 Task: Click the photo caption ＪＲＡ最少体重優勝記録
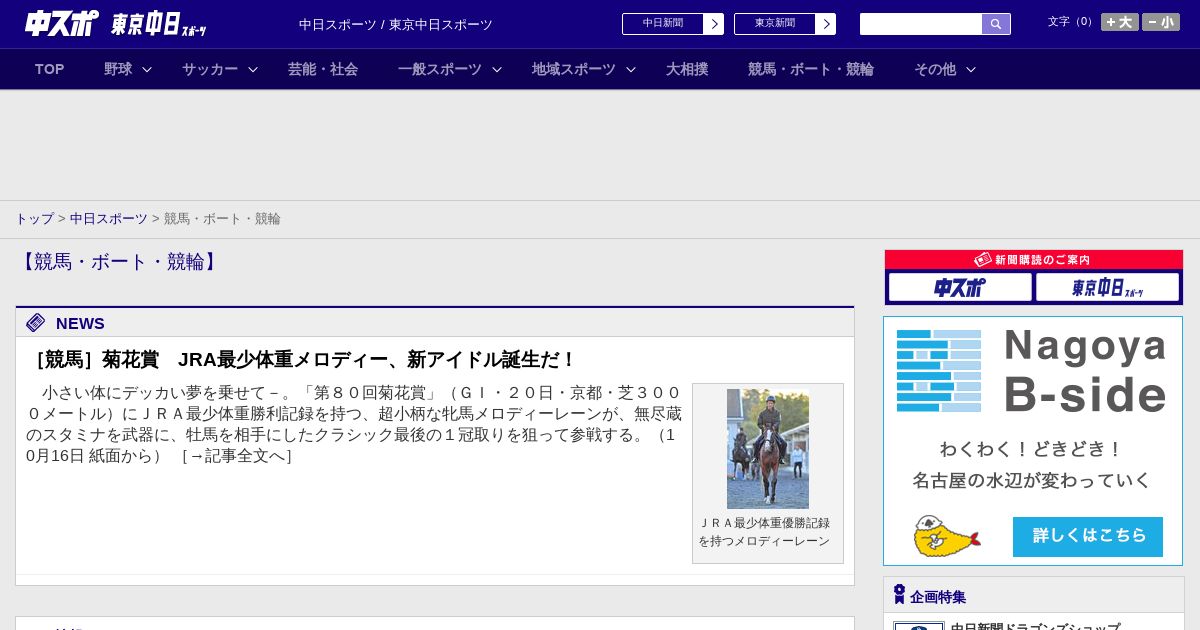pyautogui.click(x=764, y=523)
